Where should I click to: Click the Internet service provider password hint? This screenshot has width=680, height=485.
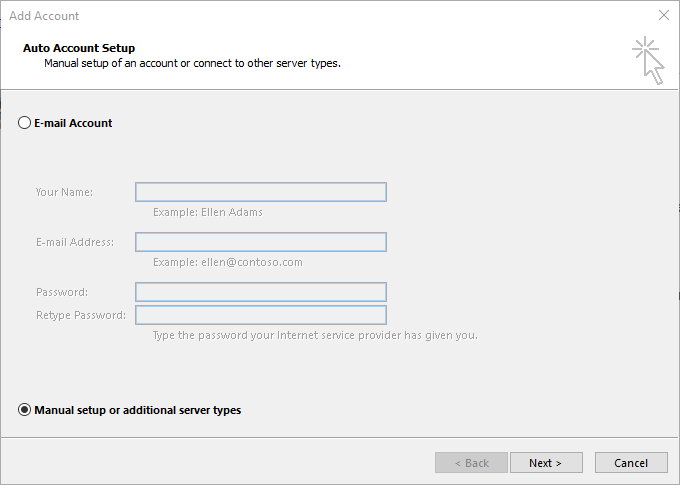(x=315, y=335)
